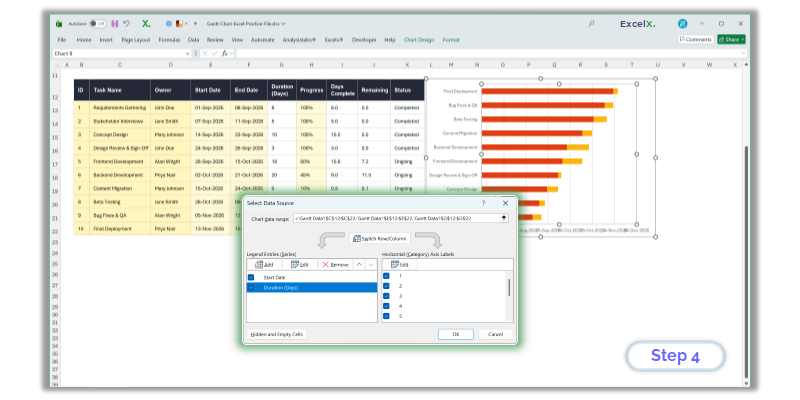Uncheck the Duration (Days) series checkbox
Image resolution: width=800 pixels, height=400 pixels.
tap(251, 288)
